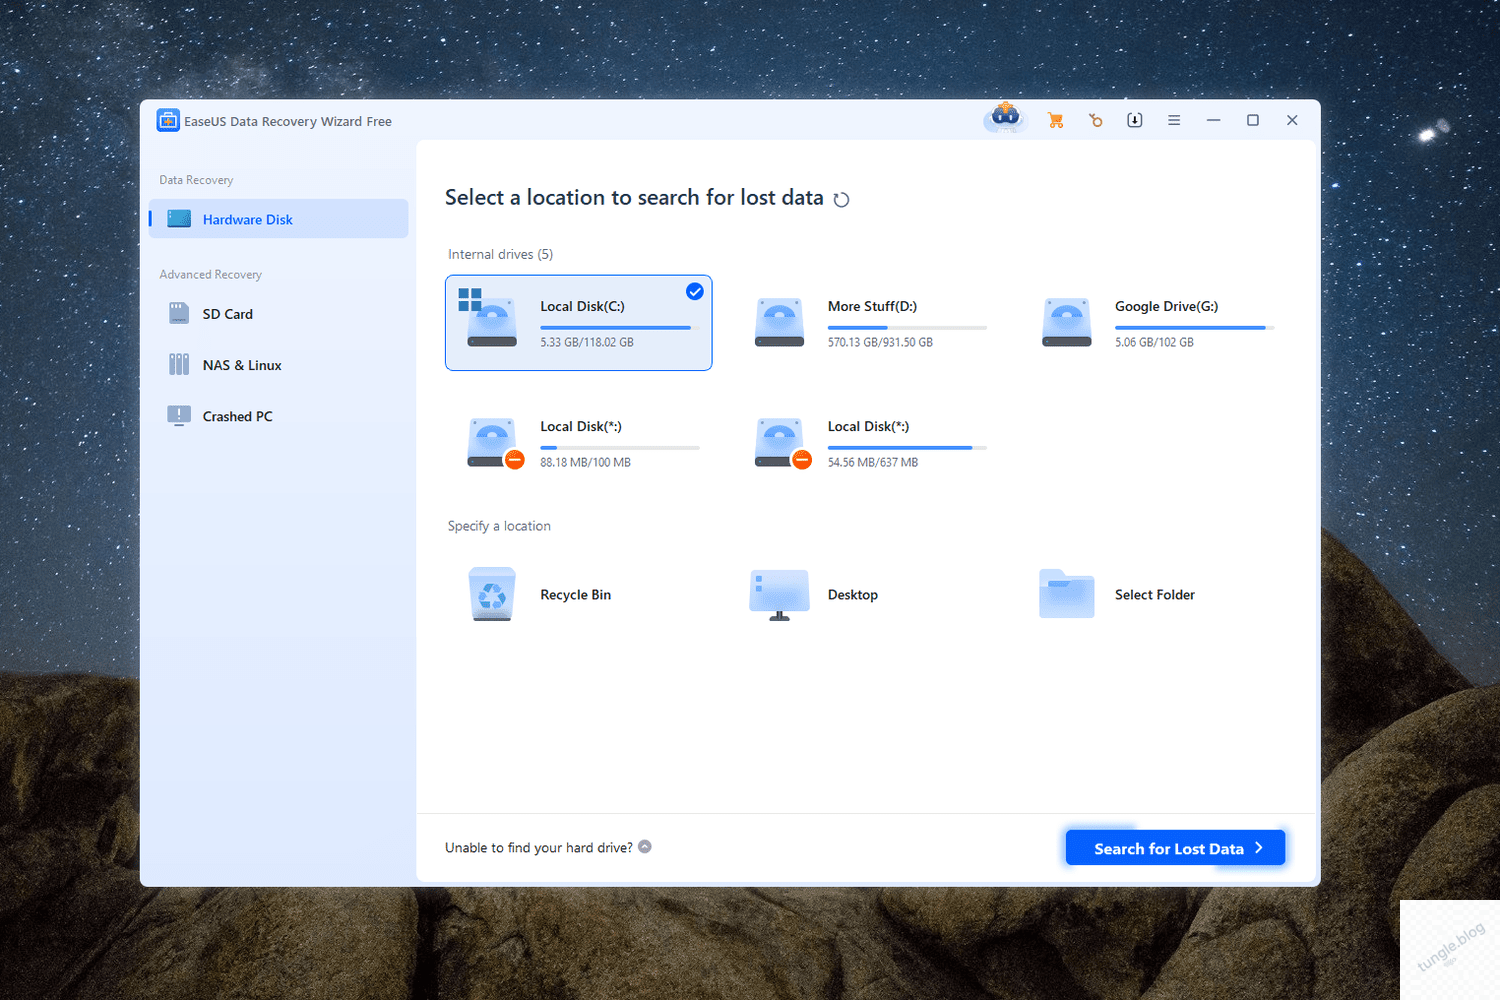Click the More Stuff(D:) label
The width and height of the screenshot is (1500, 1000).
[872, 306]
